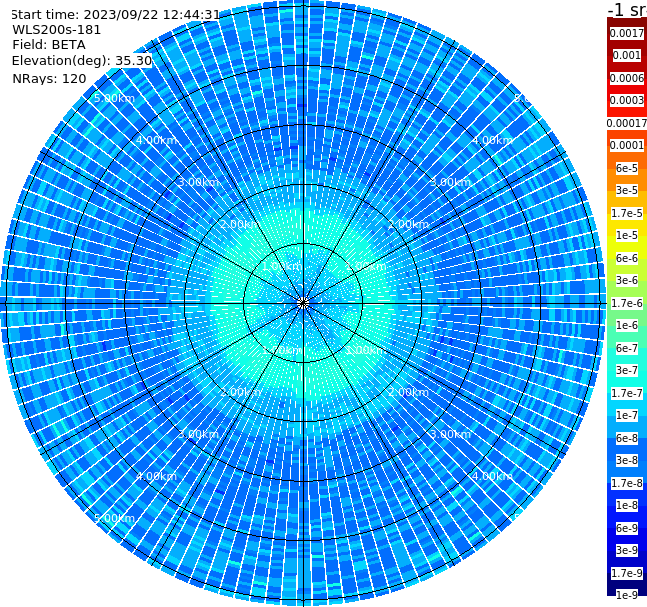Select the 3e-6 colorbar label

[627, 280]
